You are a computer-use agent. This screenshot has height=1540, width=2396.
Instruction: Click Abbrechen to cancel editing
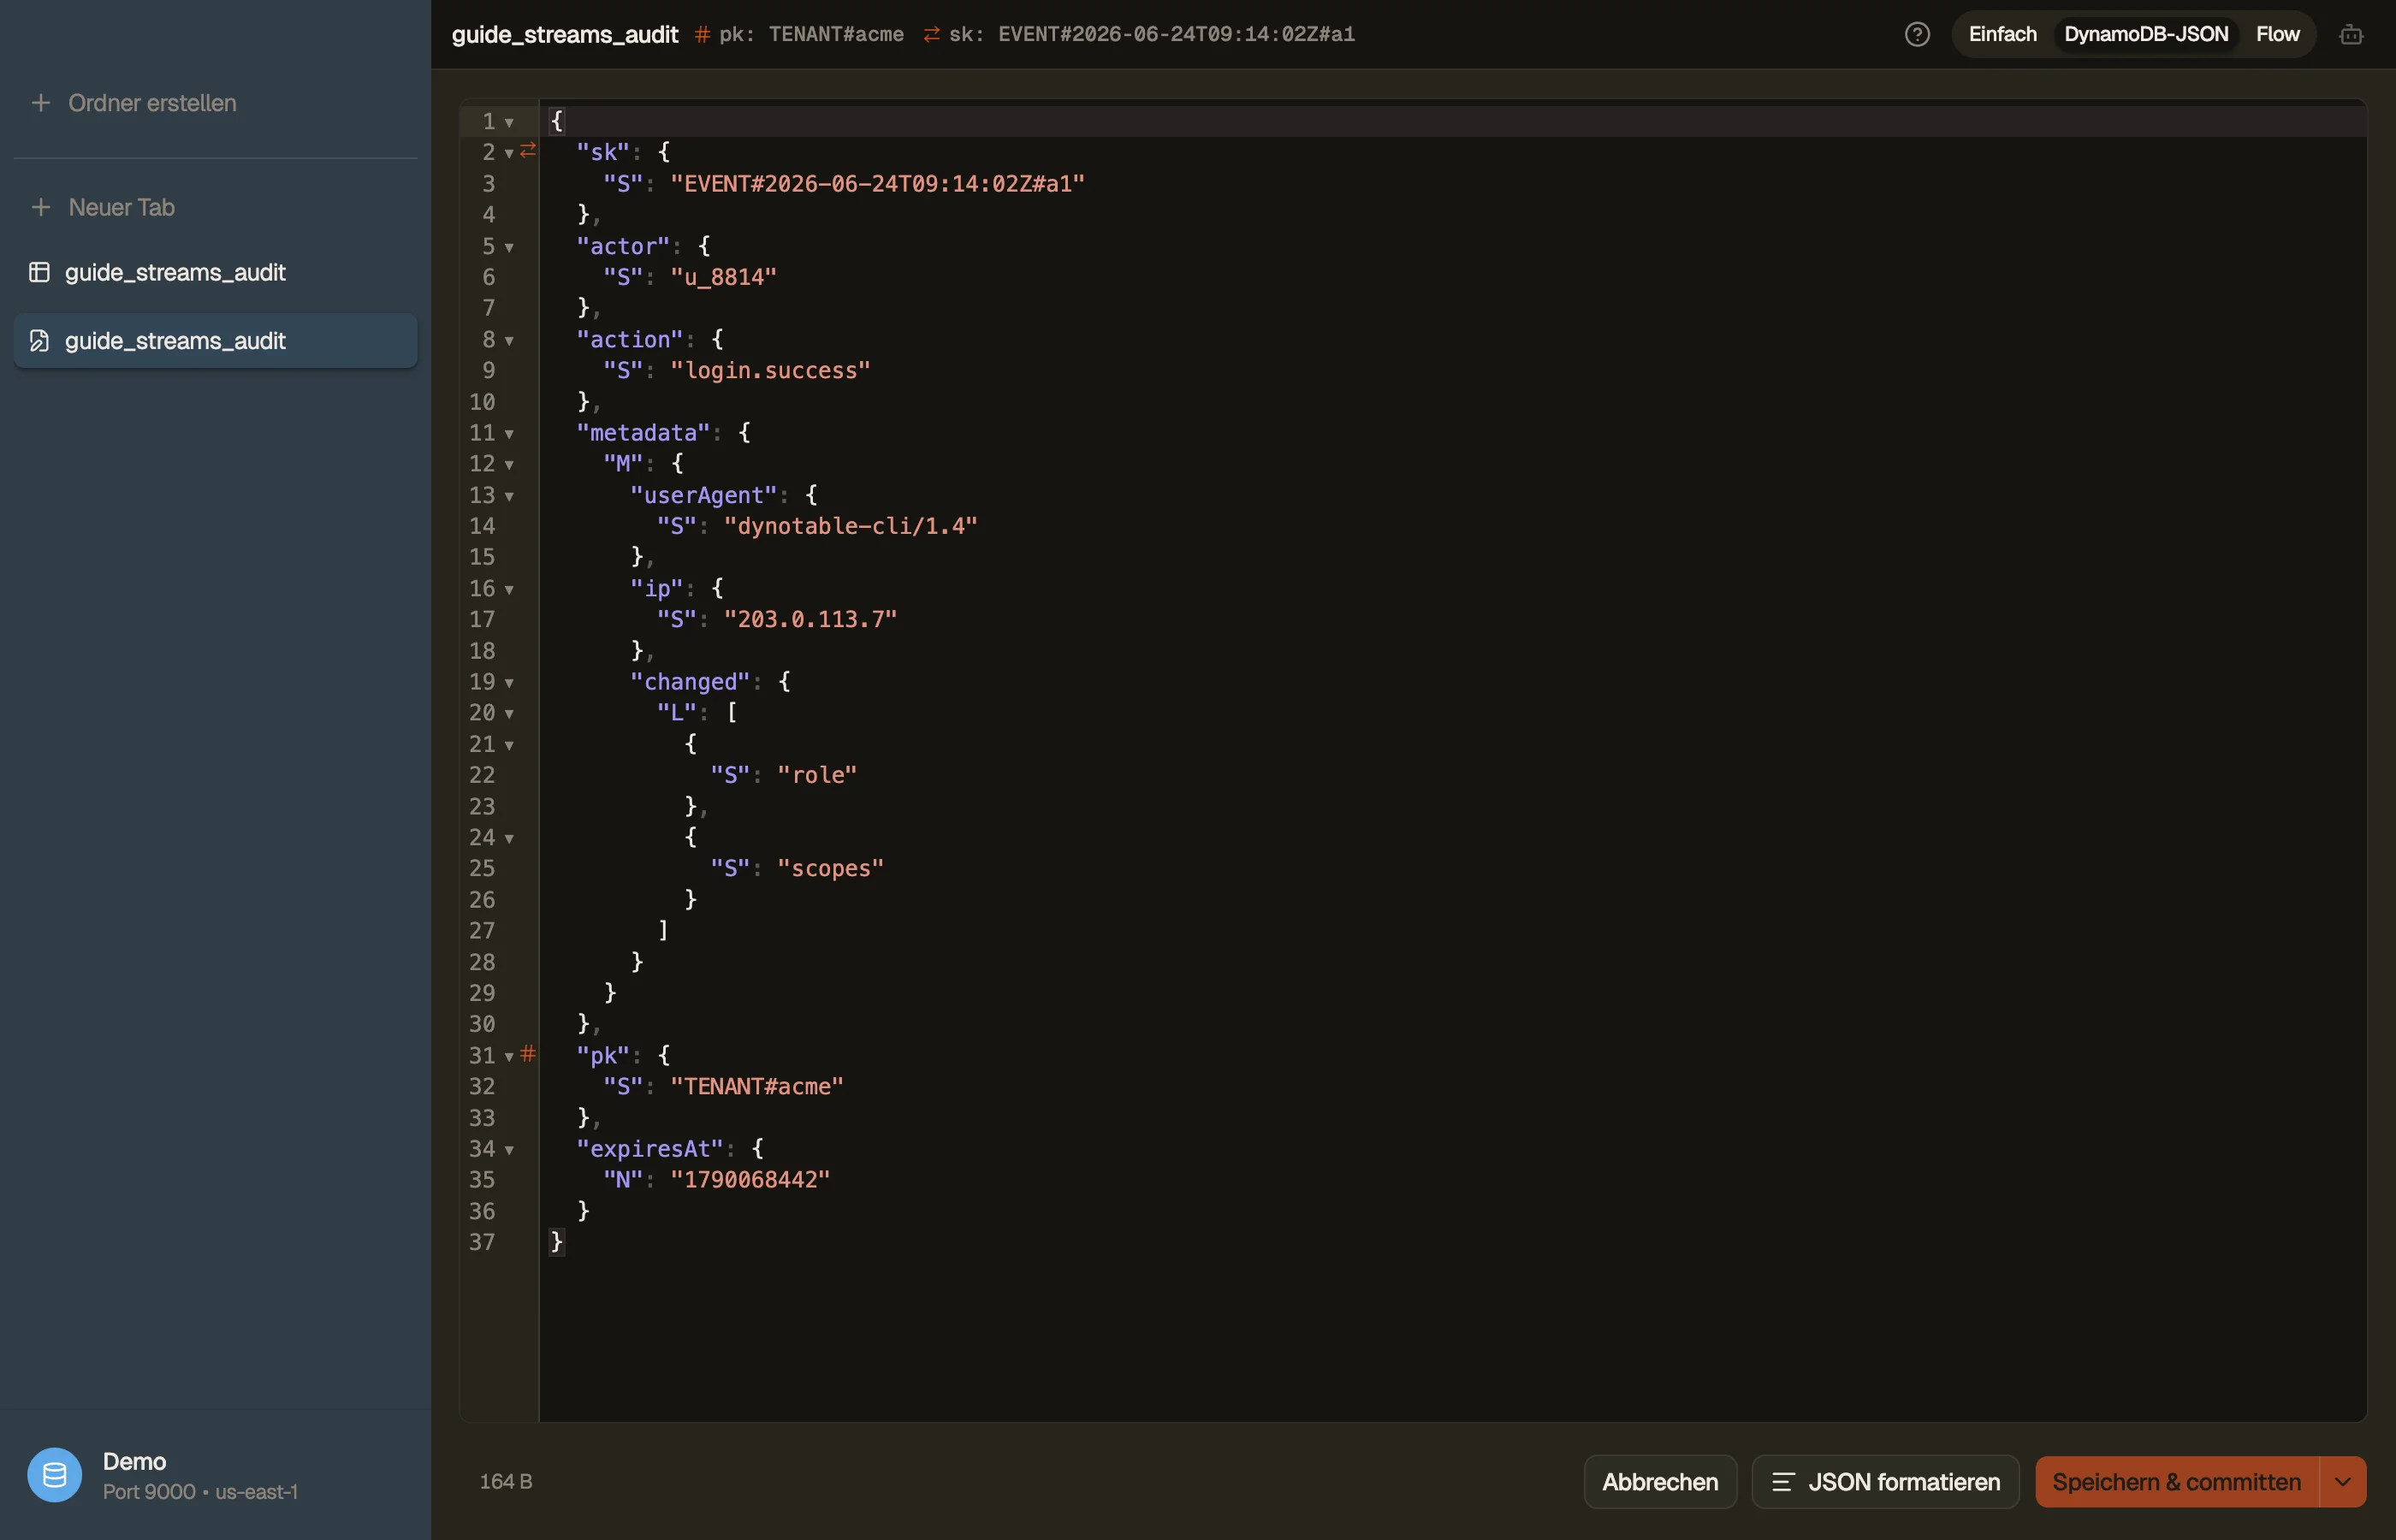1660,1481
